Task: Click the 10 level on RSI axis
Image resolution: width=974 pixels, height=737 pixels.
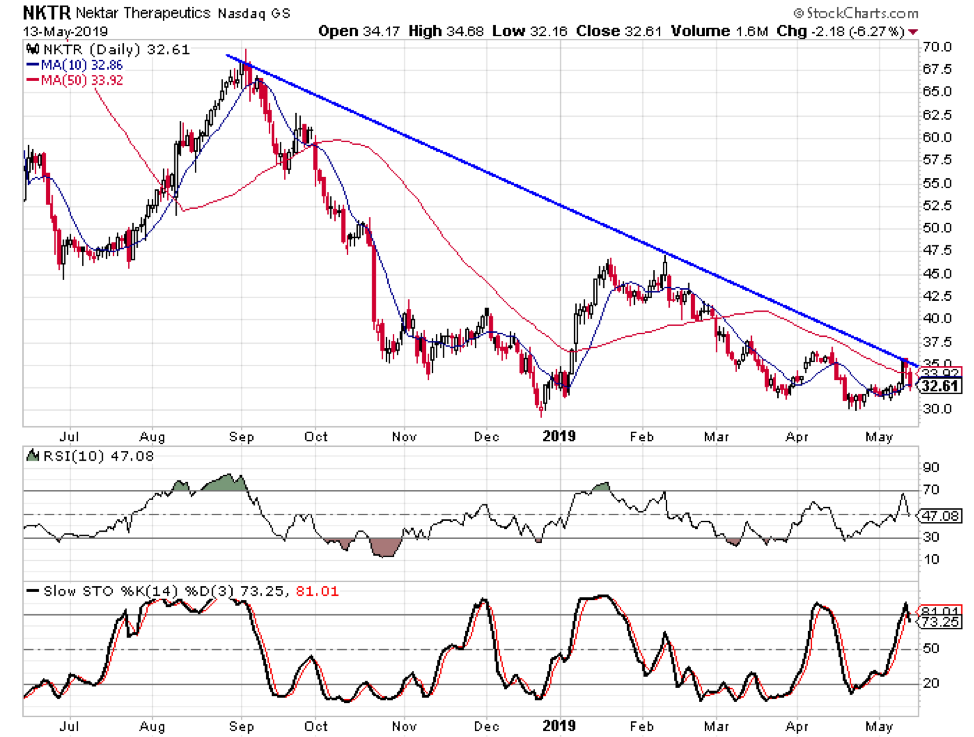Action: (931, 559)
